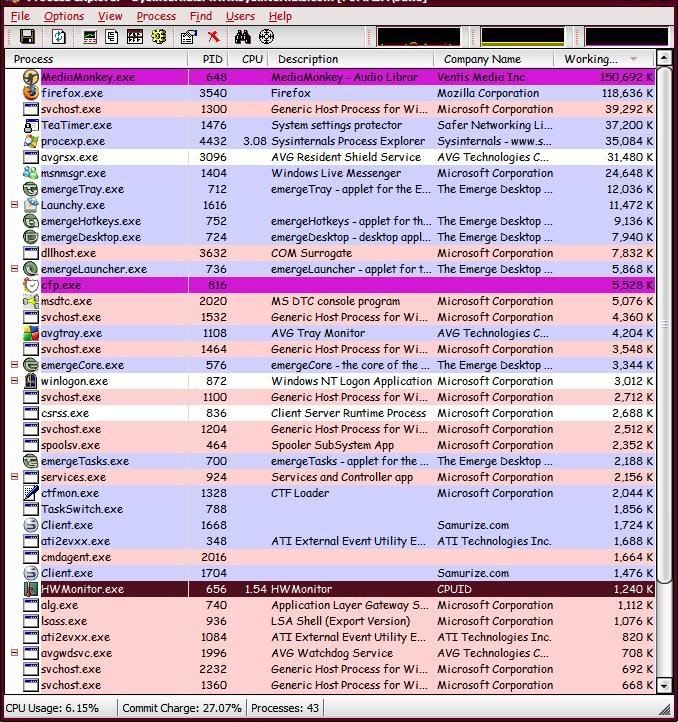Sort by the Company Name column header

coord(483,59)
